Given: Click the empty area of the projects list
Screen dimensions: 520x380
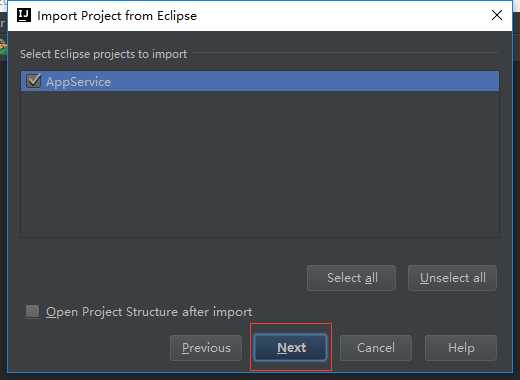Looking at the screenshot, I should pyautogui.click(x=260, y=163).
